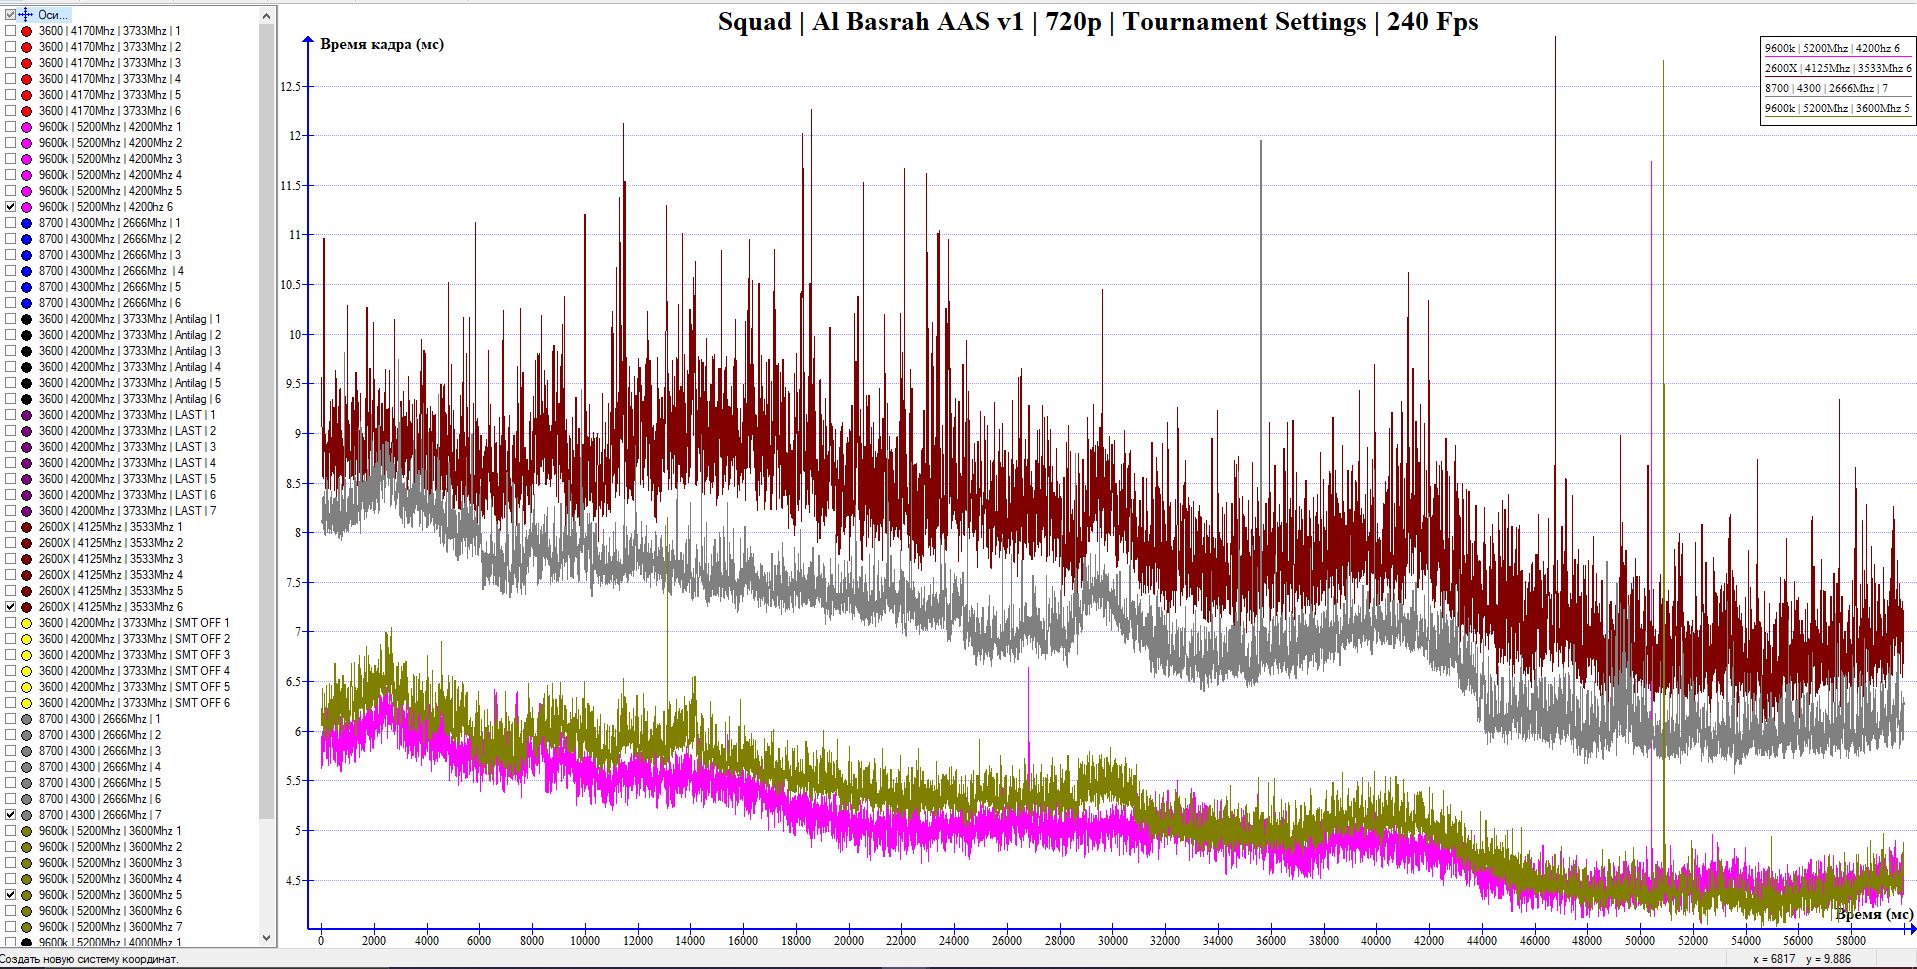
Task: Click the black dot for the 'Antilag | 3' series
Action: (x=27, y=351)
